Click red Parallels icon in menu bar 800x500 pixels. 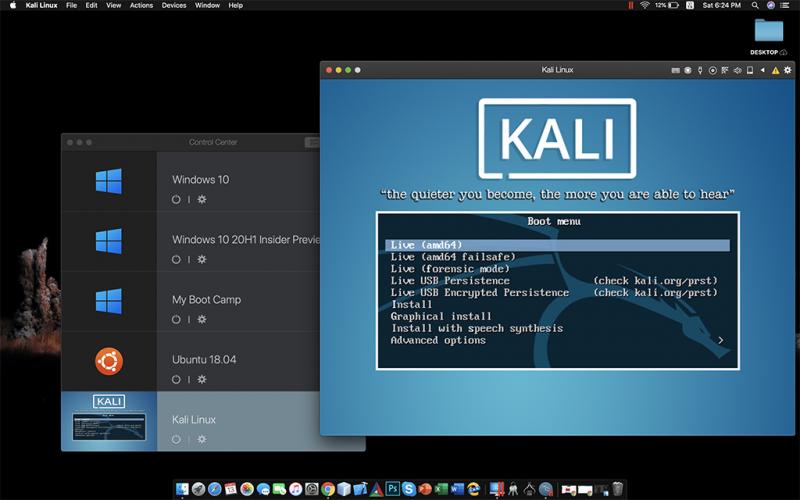[631, 5]
